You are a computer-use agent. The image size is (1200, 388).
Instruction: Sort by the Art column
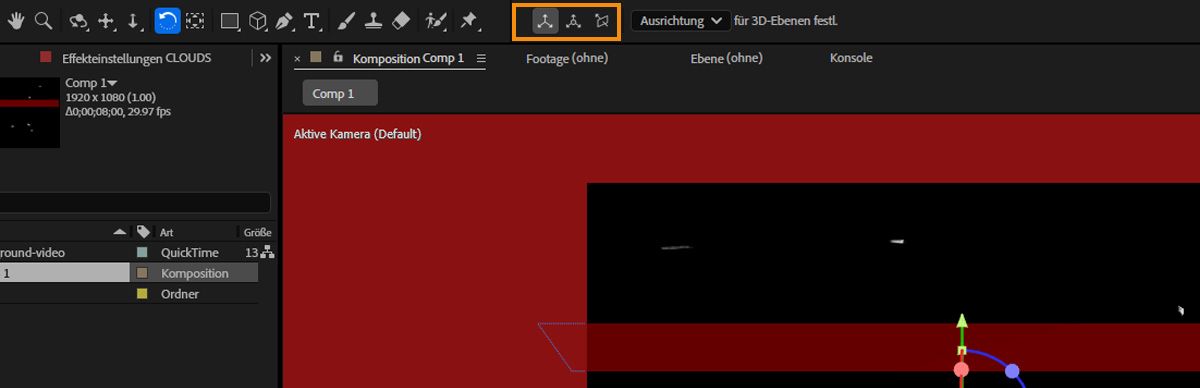168,232
